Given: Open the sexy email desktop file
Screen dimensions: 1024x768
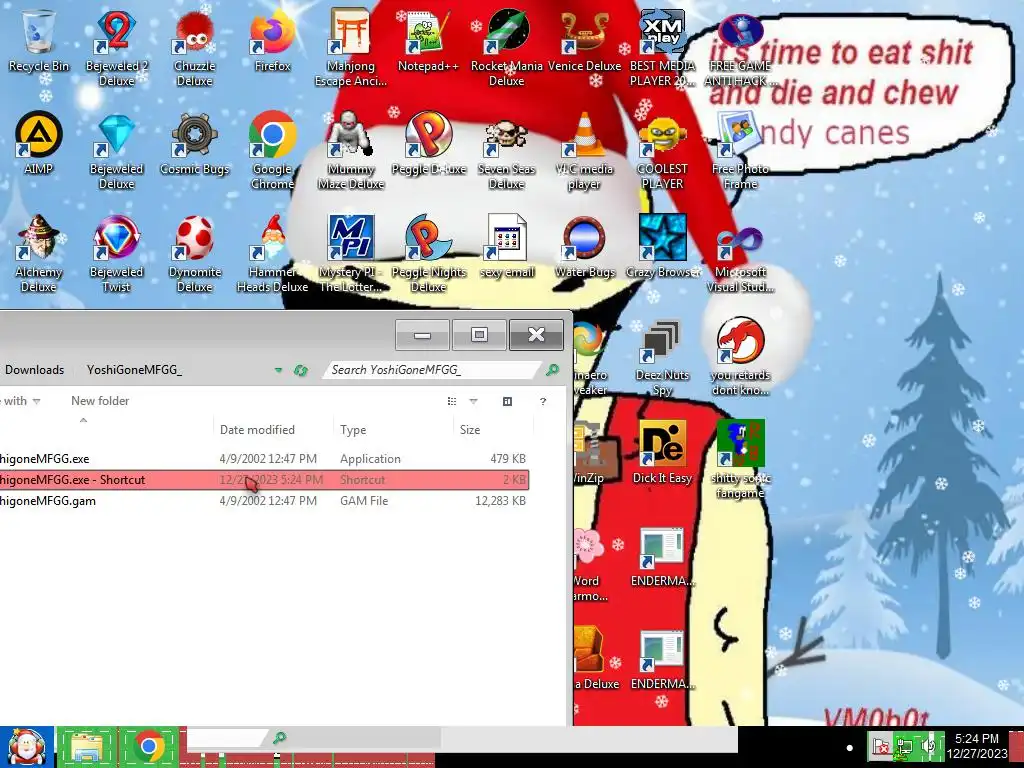Looking at the screenshot, I should (x=507, y=247).
